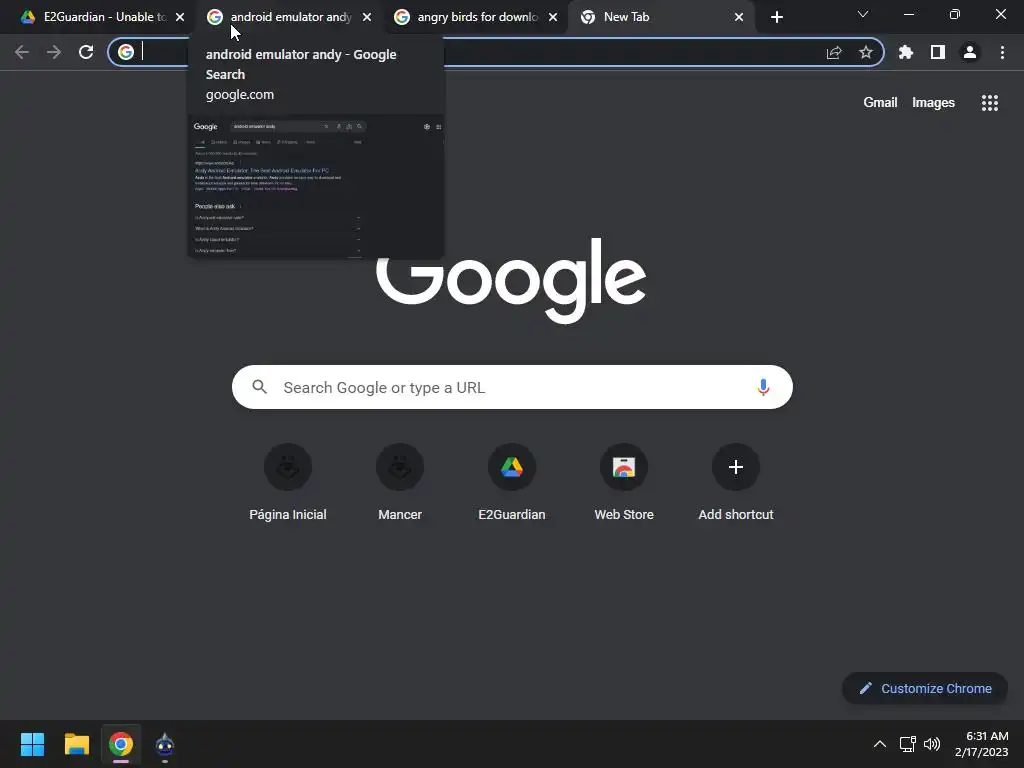The height and width of the screenshot is (768, 1024).
Task: Toggle the Chrome side panel
Action: click(x=938, y=52)
